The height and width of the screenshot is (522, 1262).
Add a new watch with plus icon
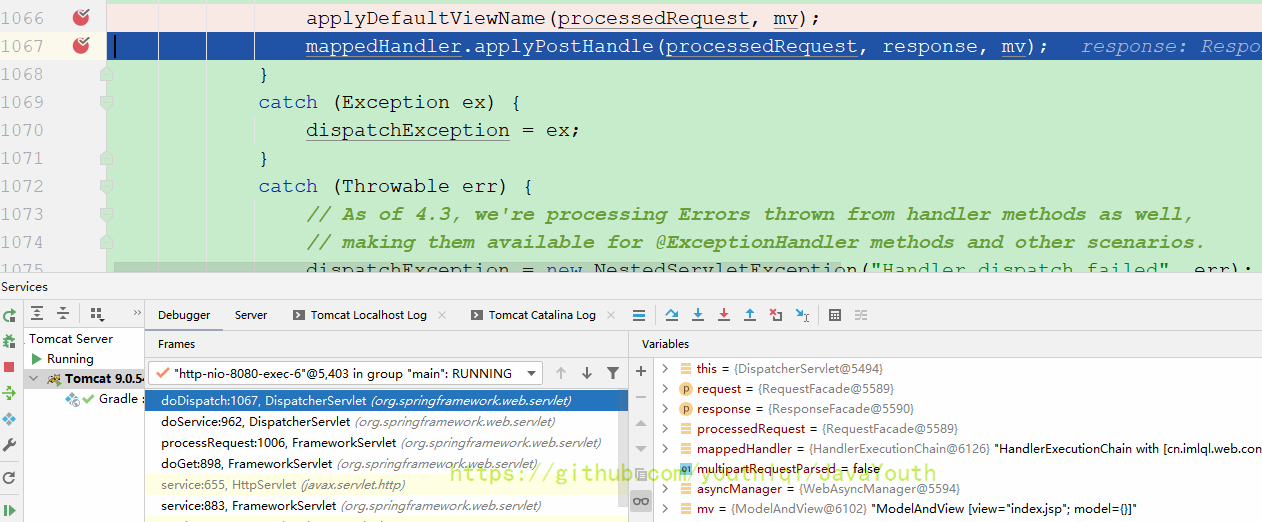(x=641, y=371)
